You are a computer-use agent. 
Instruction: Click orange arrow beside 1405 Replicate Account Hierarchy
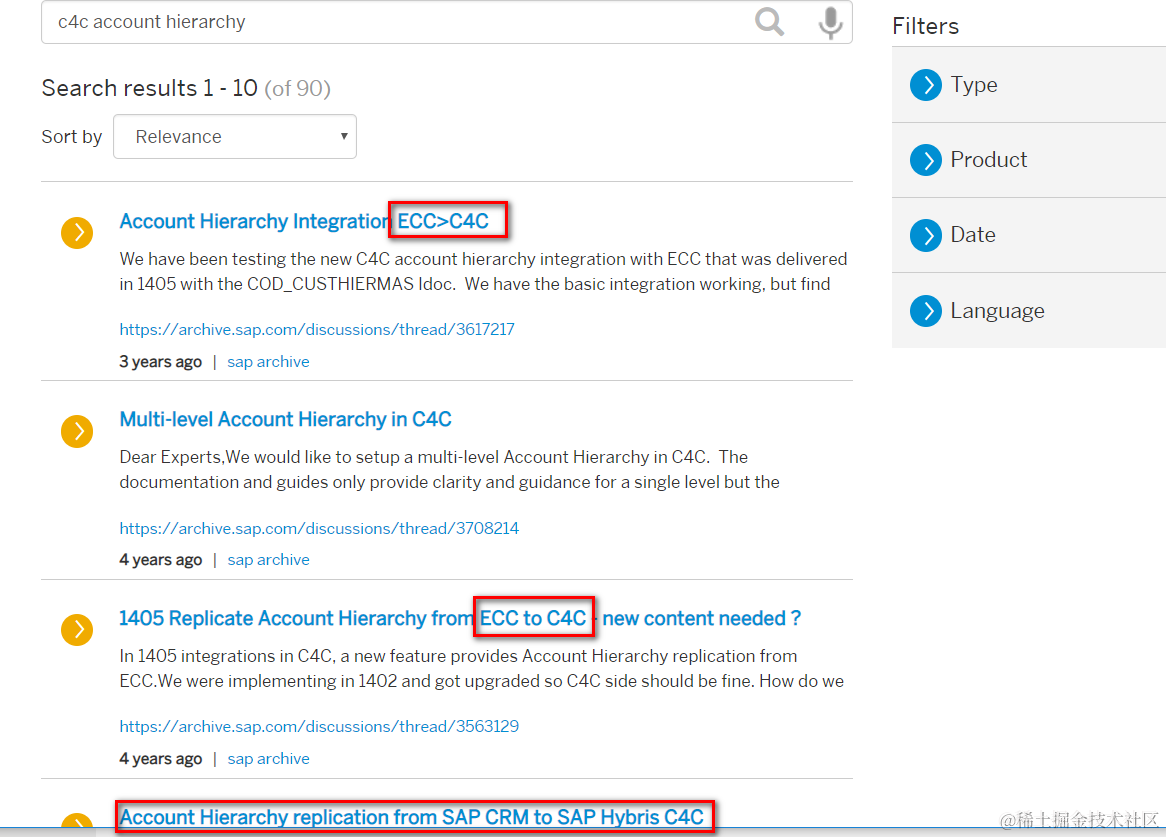point(77,630)
